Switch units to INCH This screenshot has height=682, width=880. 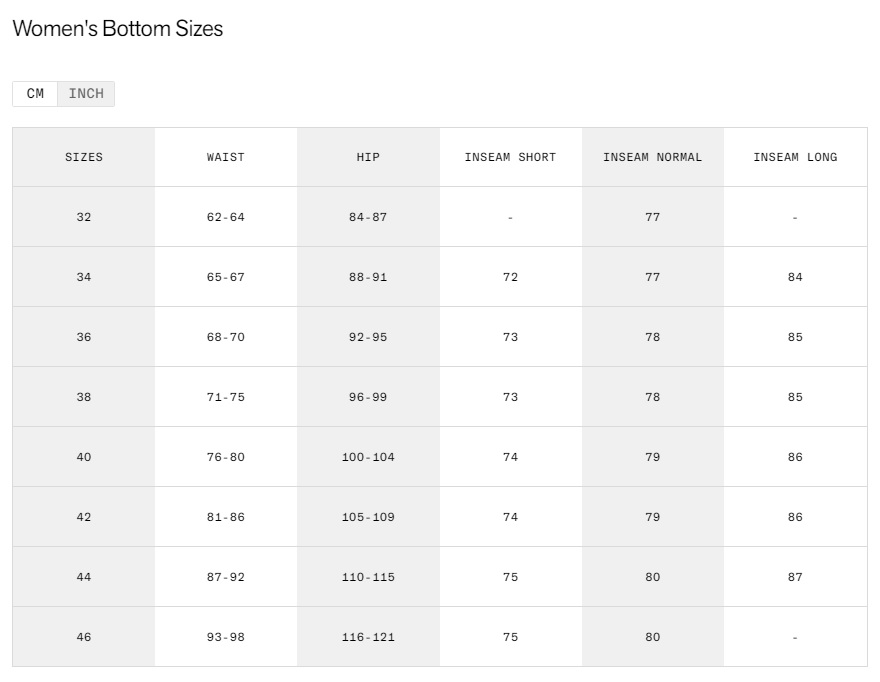click(86, 94)
